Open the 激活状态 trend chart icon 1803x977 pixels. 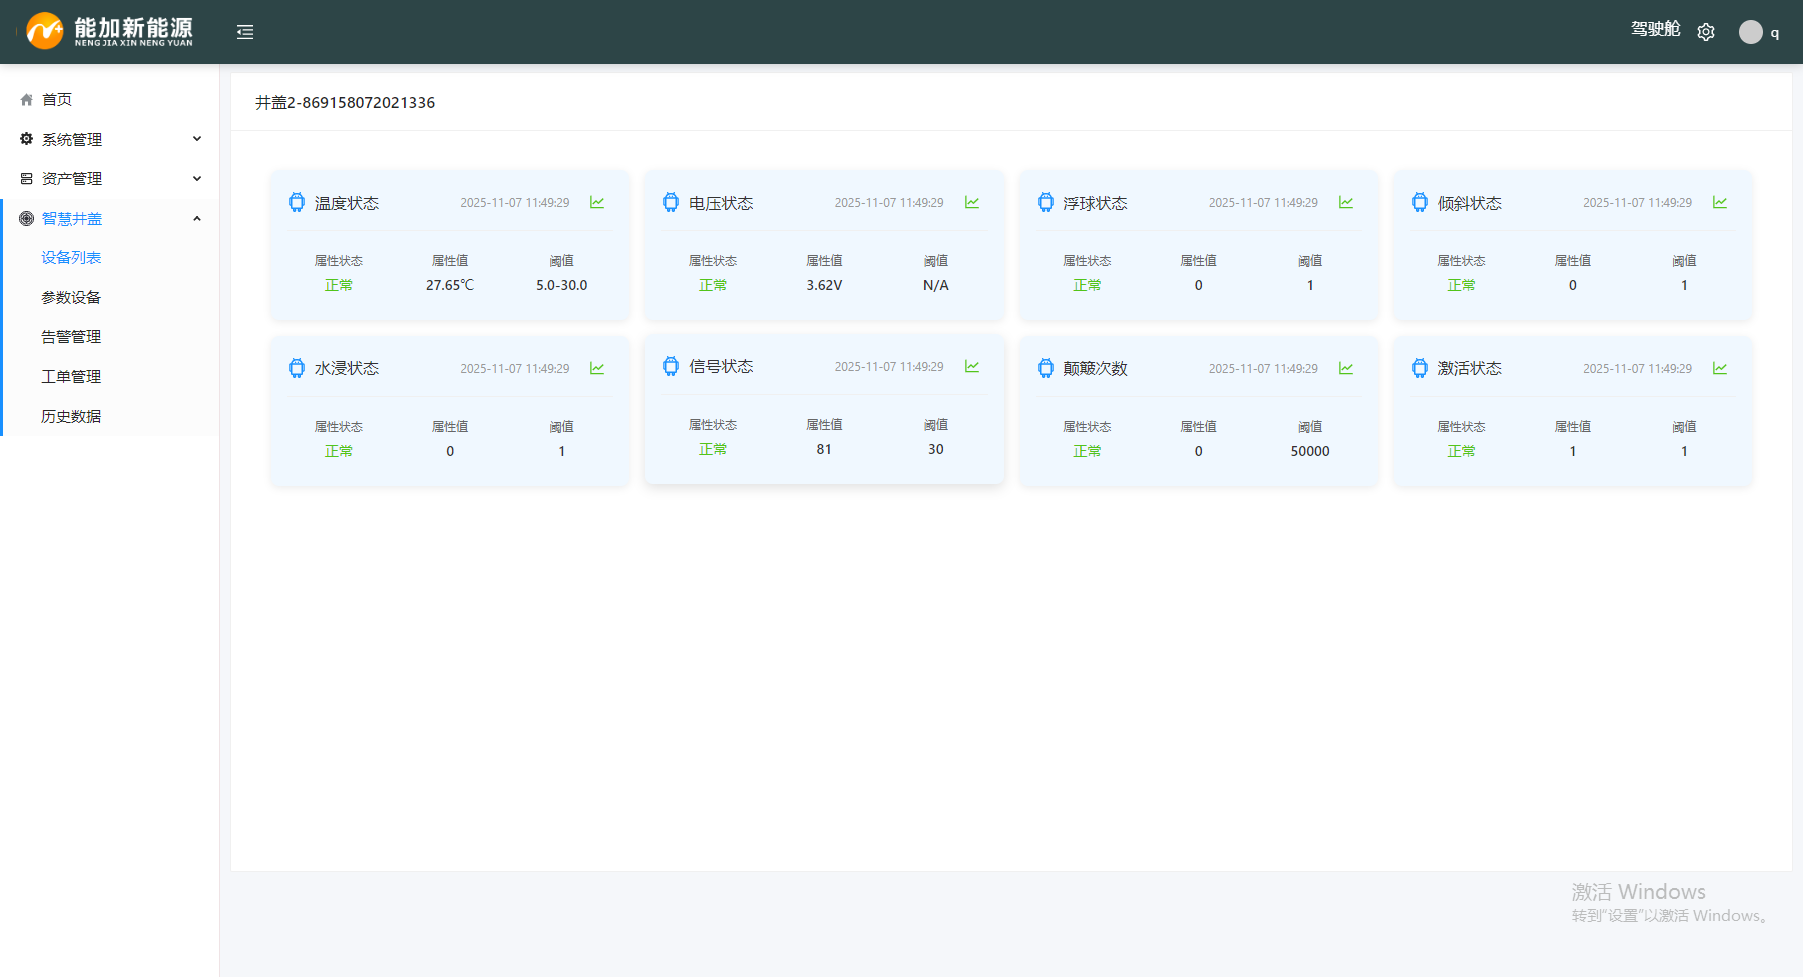click(1720, 369)
